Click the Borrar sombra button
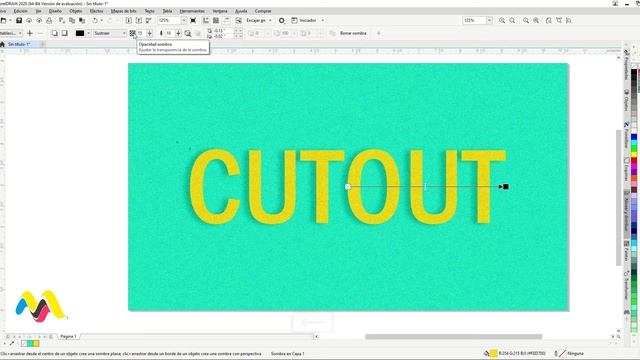Viewport: 640px width, 360px height. 353,33
